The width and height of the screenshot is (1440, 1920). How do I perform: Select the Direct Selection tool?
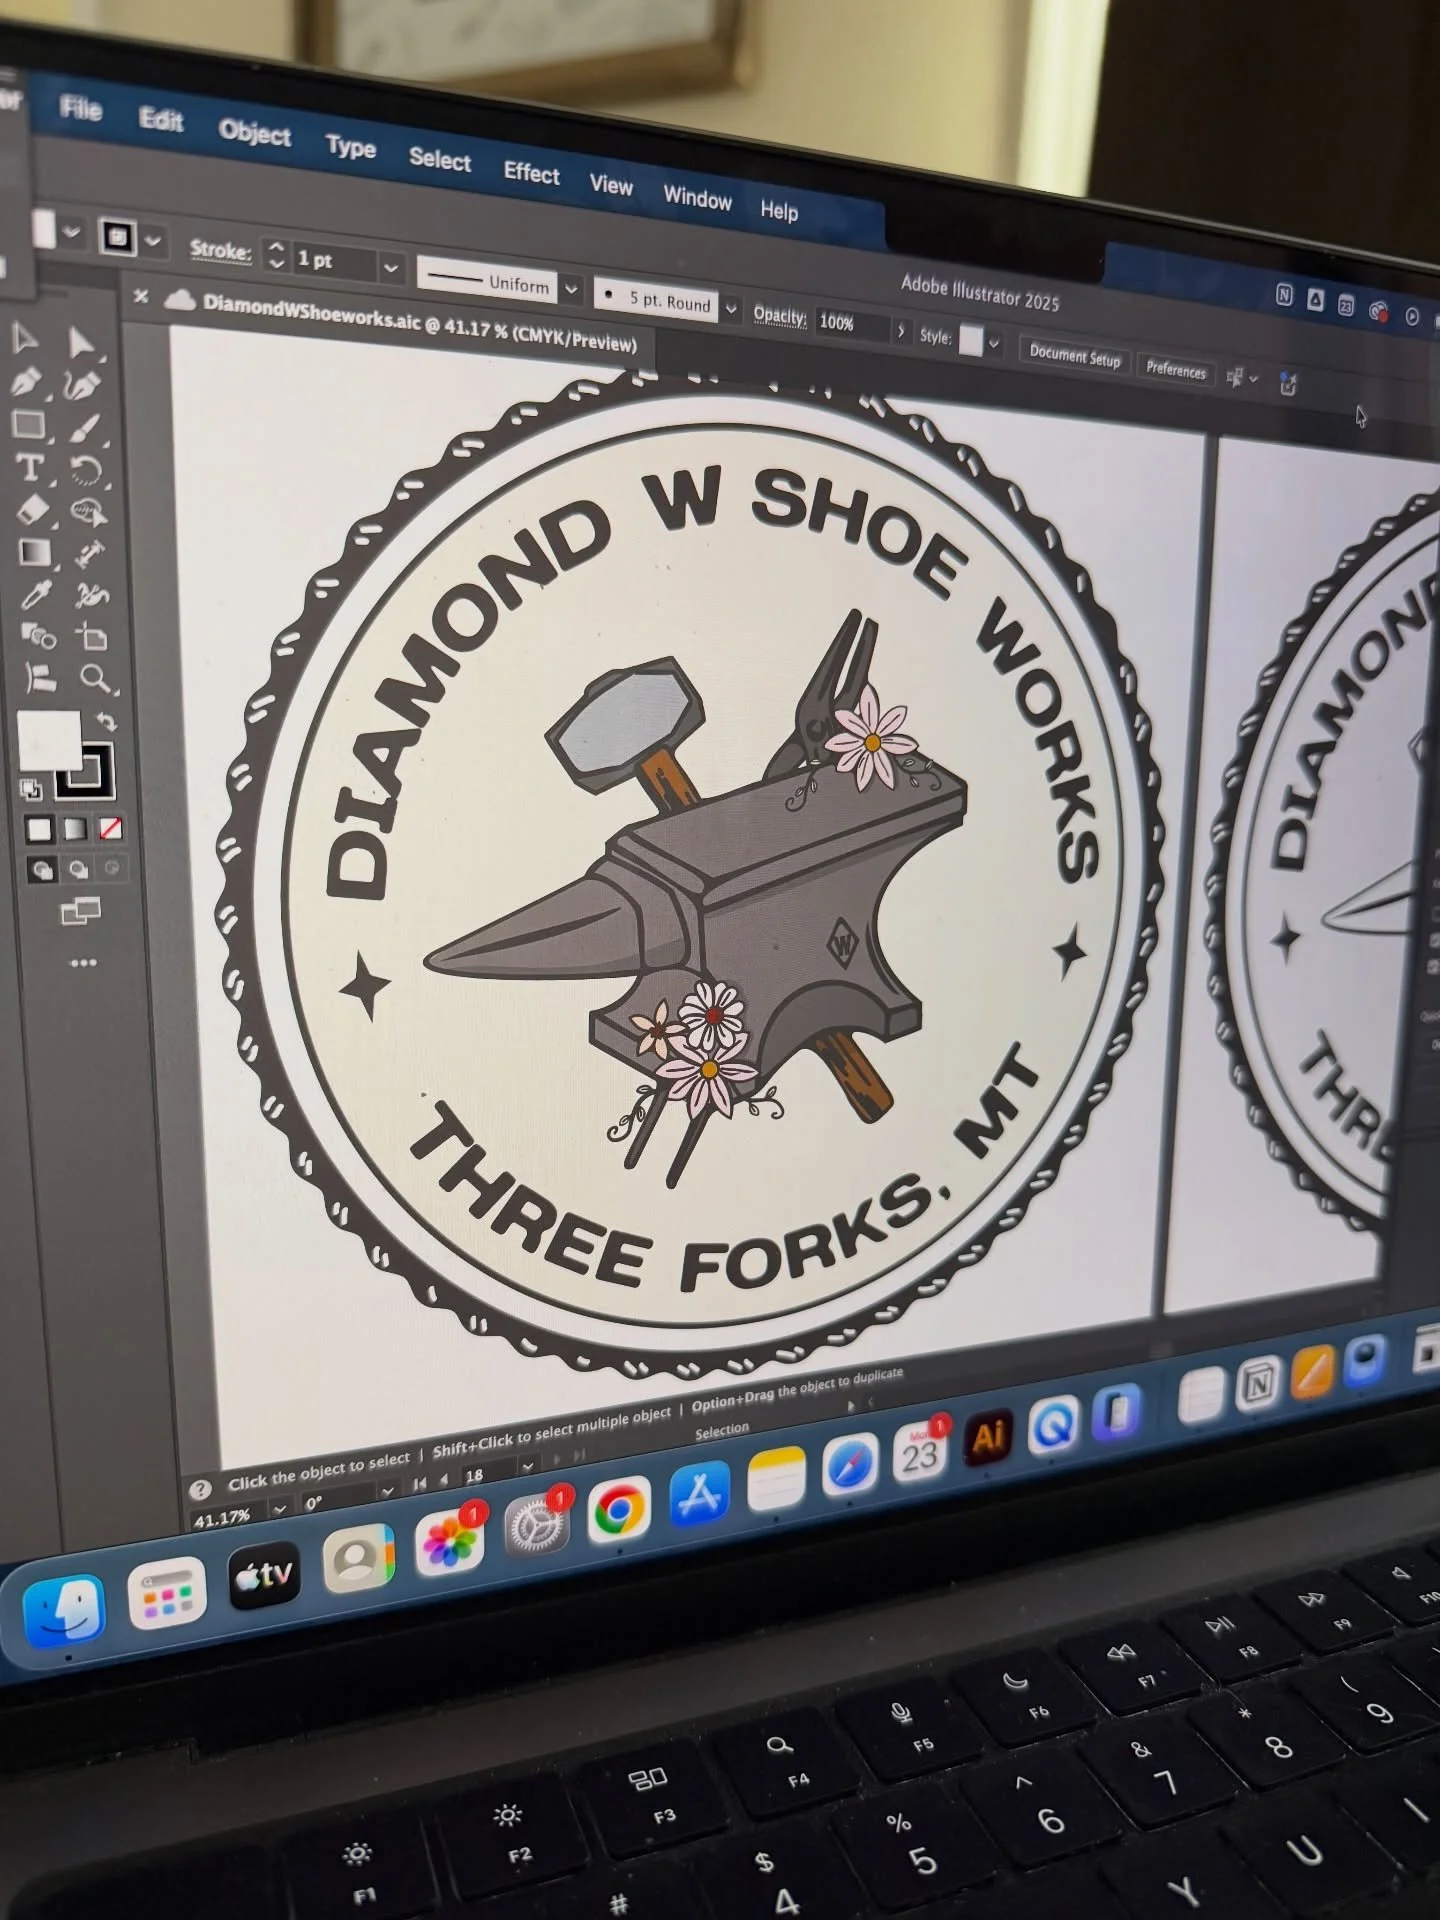click(x=81, y=344)
